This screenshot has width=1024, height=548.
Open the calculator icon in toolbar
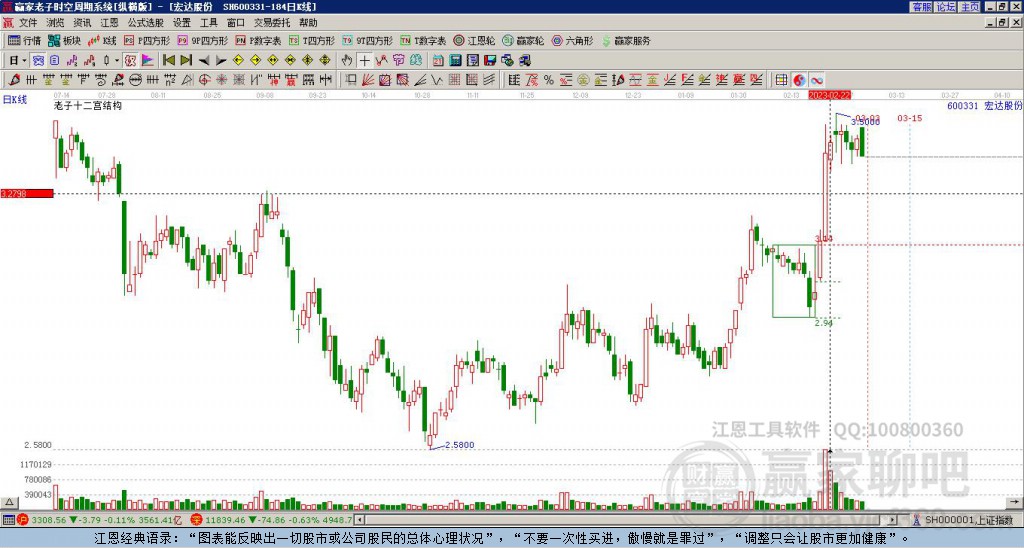(x=456, y=61)
